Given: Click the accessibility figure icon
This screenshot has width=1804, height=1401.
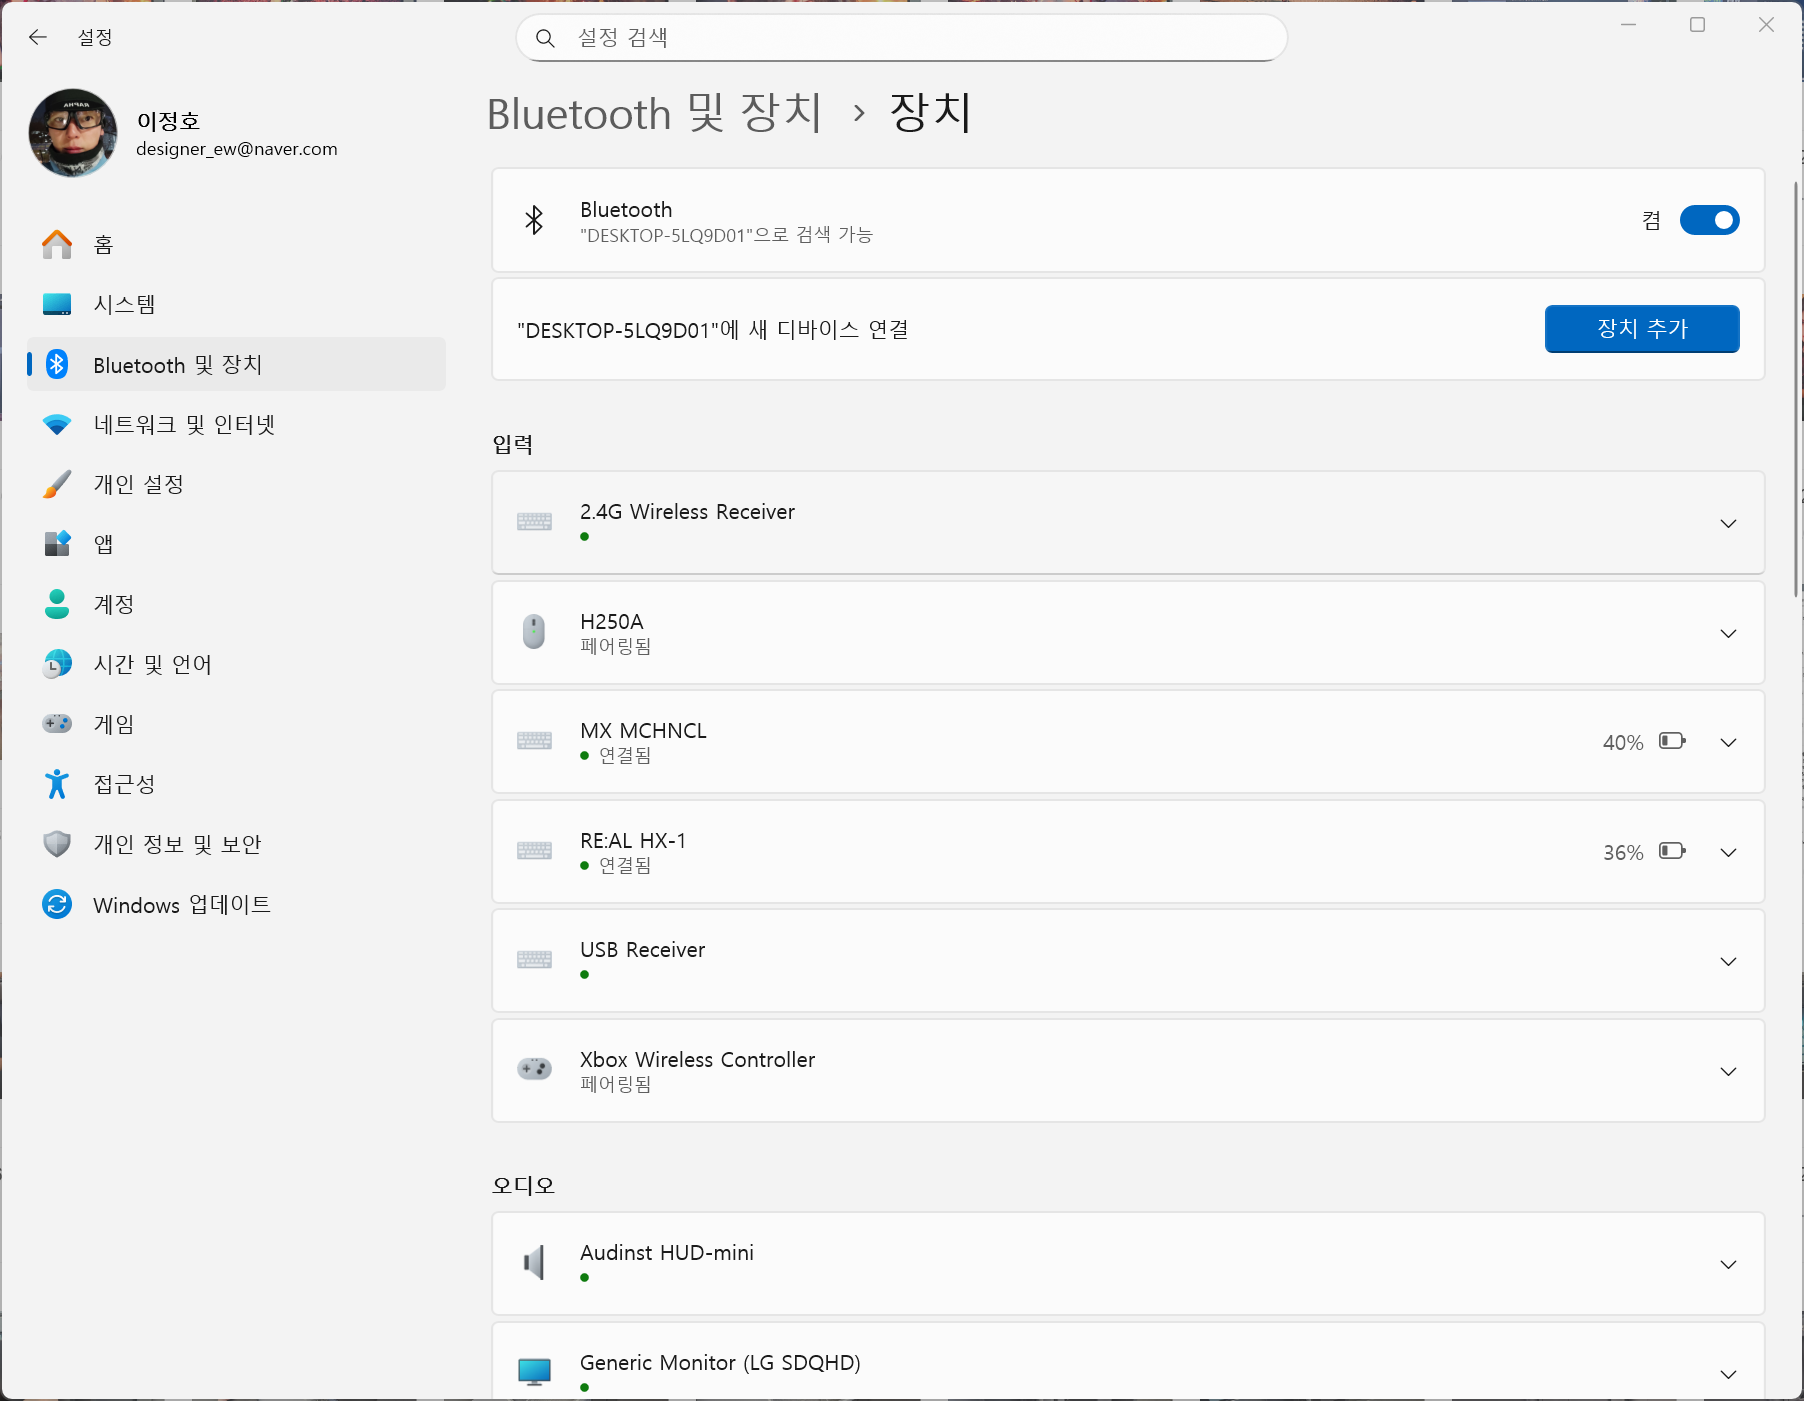Looking at the screenshot, I should click(57, 784).
